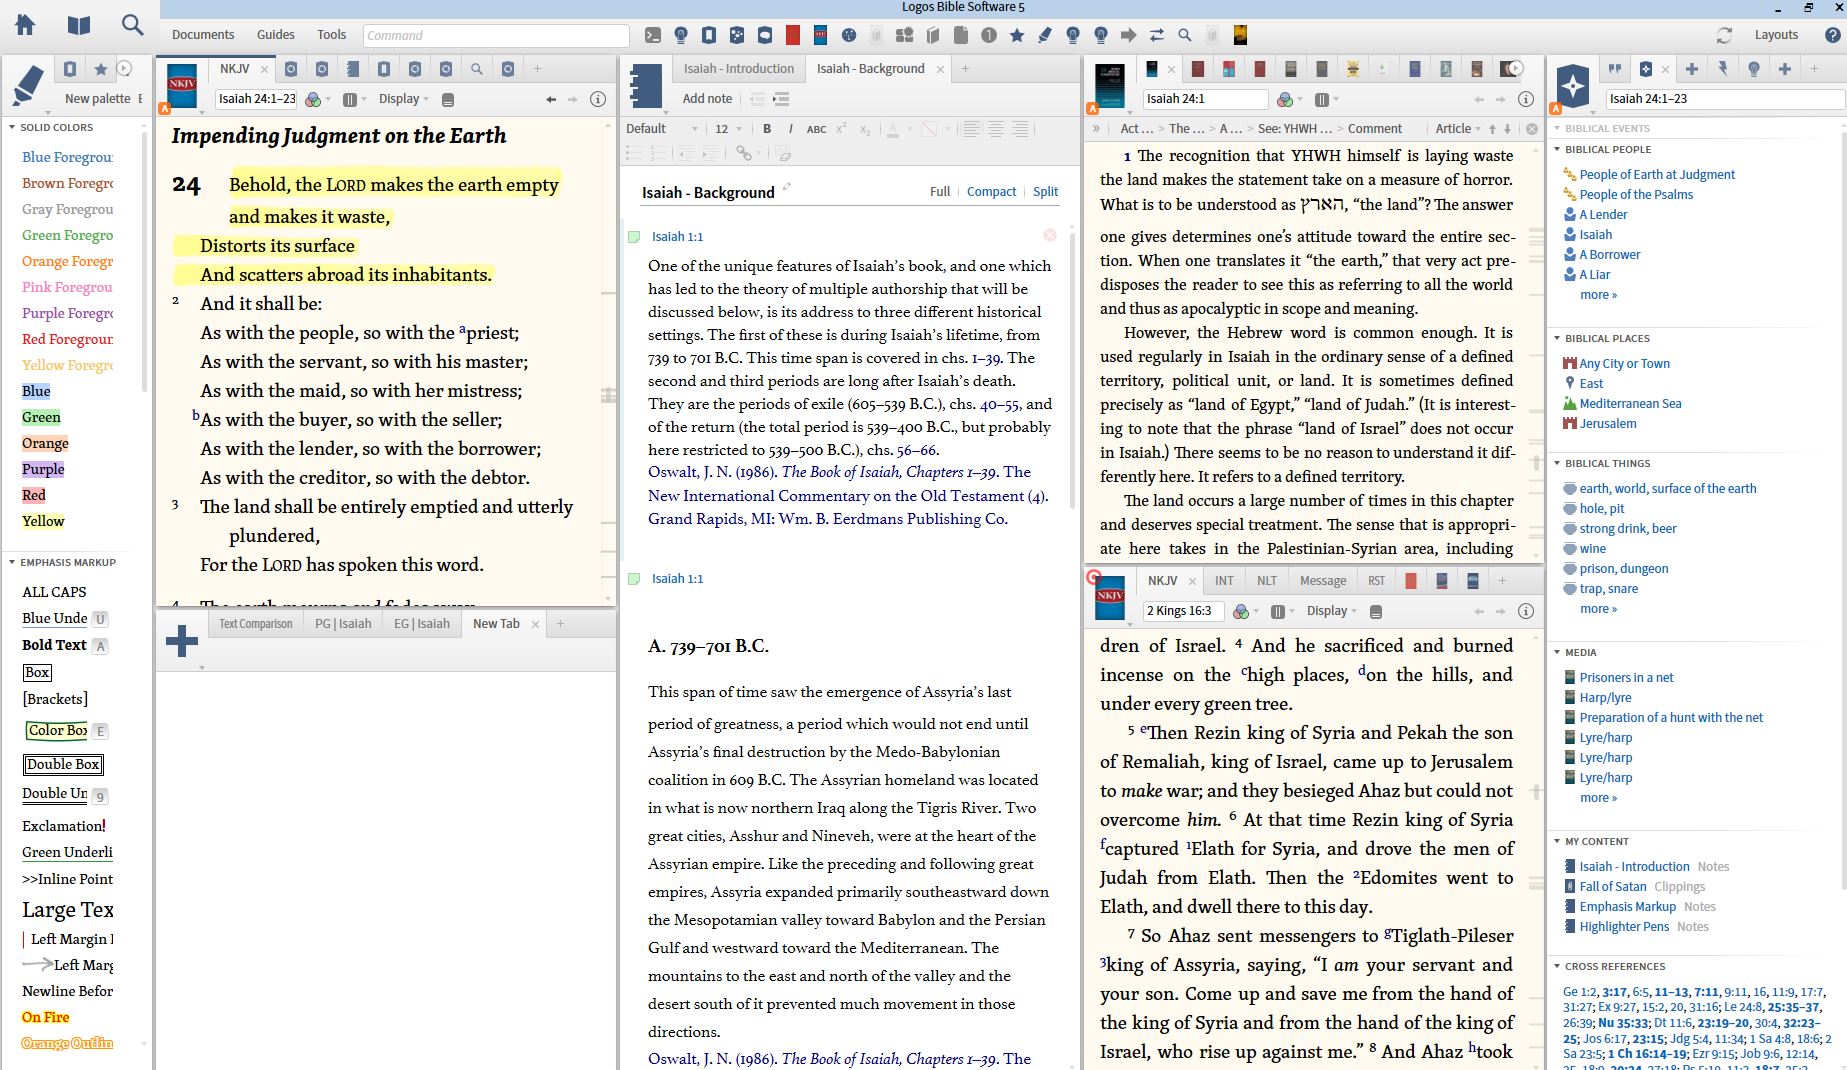This screenshot has height=1070, width=1847.
Task: Click the Add note button
Action: 707,99
